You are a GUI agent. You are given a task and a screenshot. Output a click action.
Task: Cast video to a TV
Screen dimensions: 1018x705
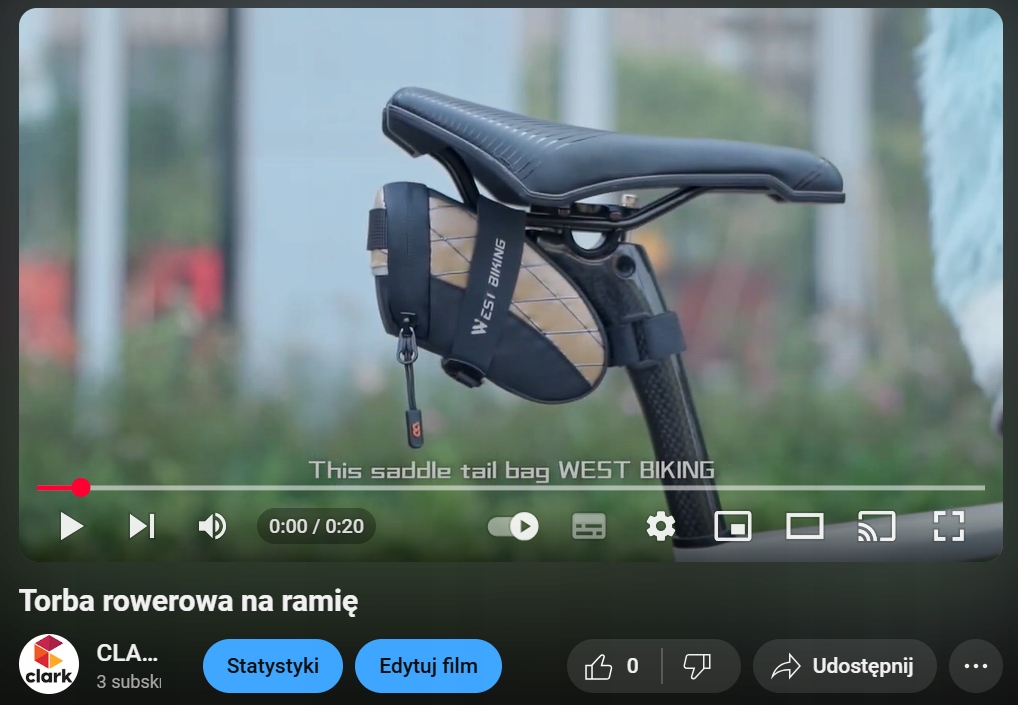876,526
